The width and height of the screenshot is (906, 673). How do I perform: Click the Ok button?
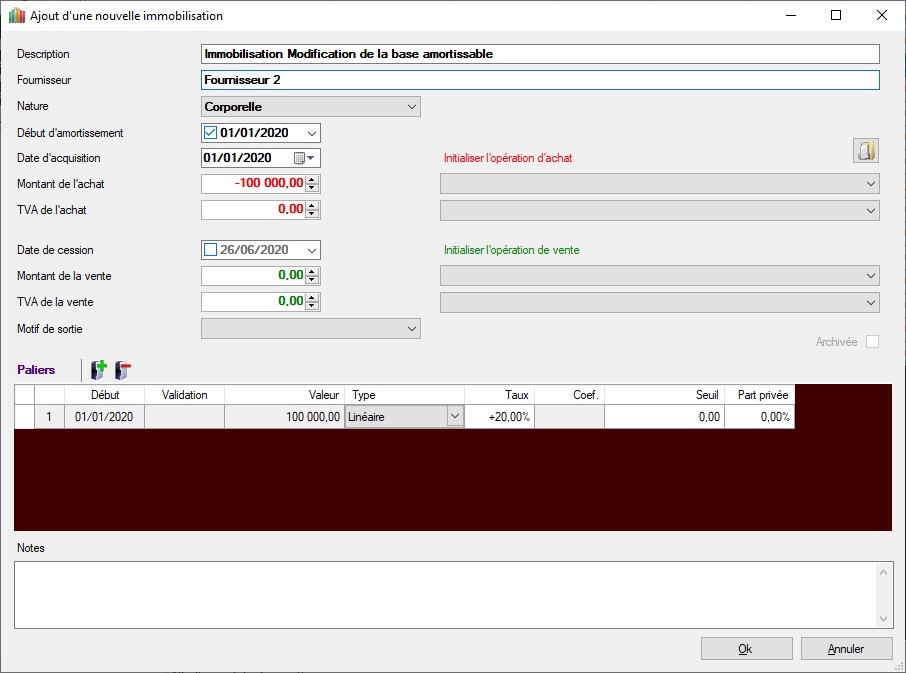point(746,649)
